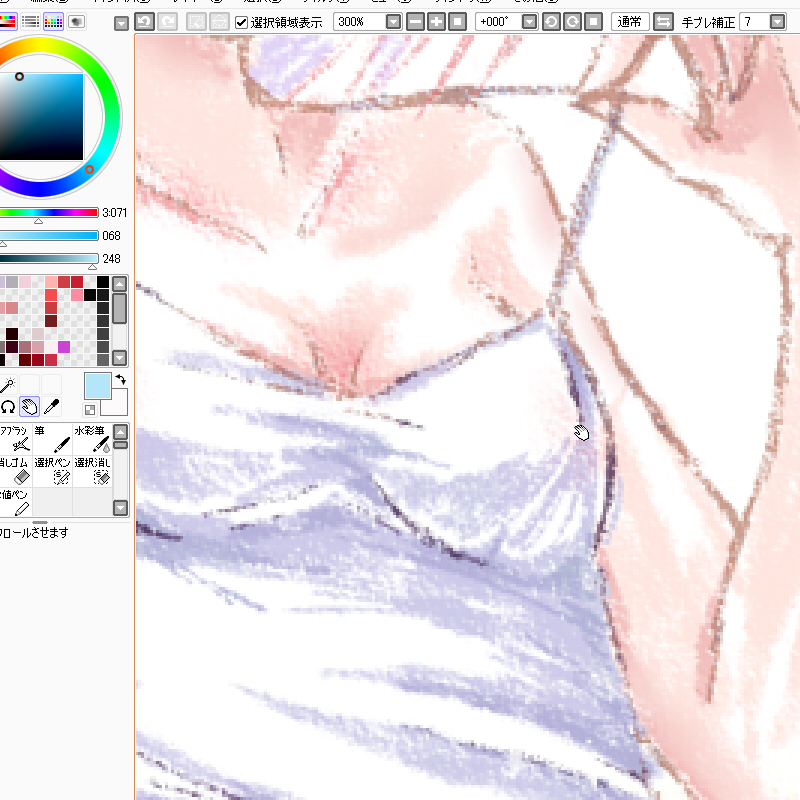The width and height of the screenshot is (800, 800).
Task: Select the pure black swatch in the top row
Action: (x=103, y=282)
